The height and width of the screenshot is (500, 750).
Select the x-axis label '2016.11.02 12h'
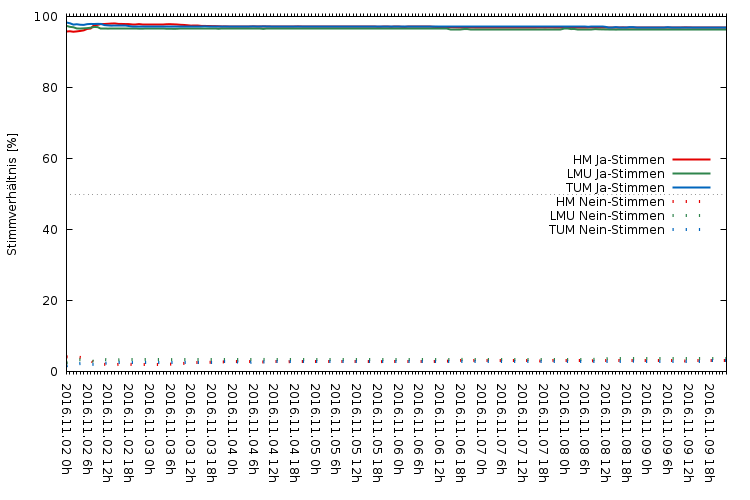[108, 433]
